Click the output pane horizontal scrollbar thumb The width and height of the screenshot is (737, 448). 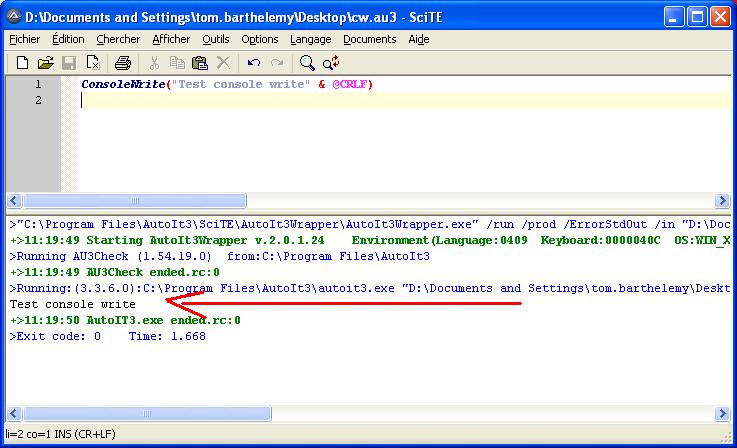click(x=147, y=414)
